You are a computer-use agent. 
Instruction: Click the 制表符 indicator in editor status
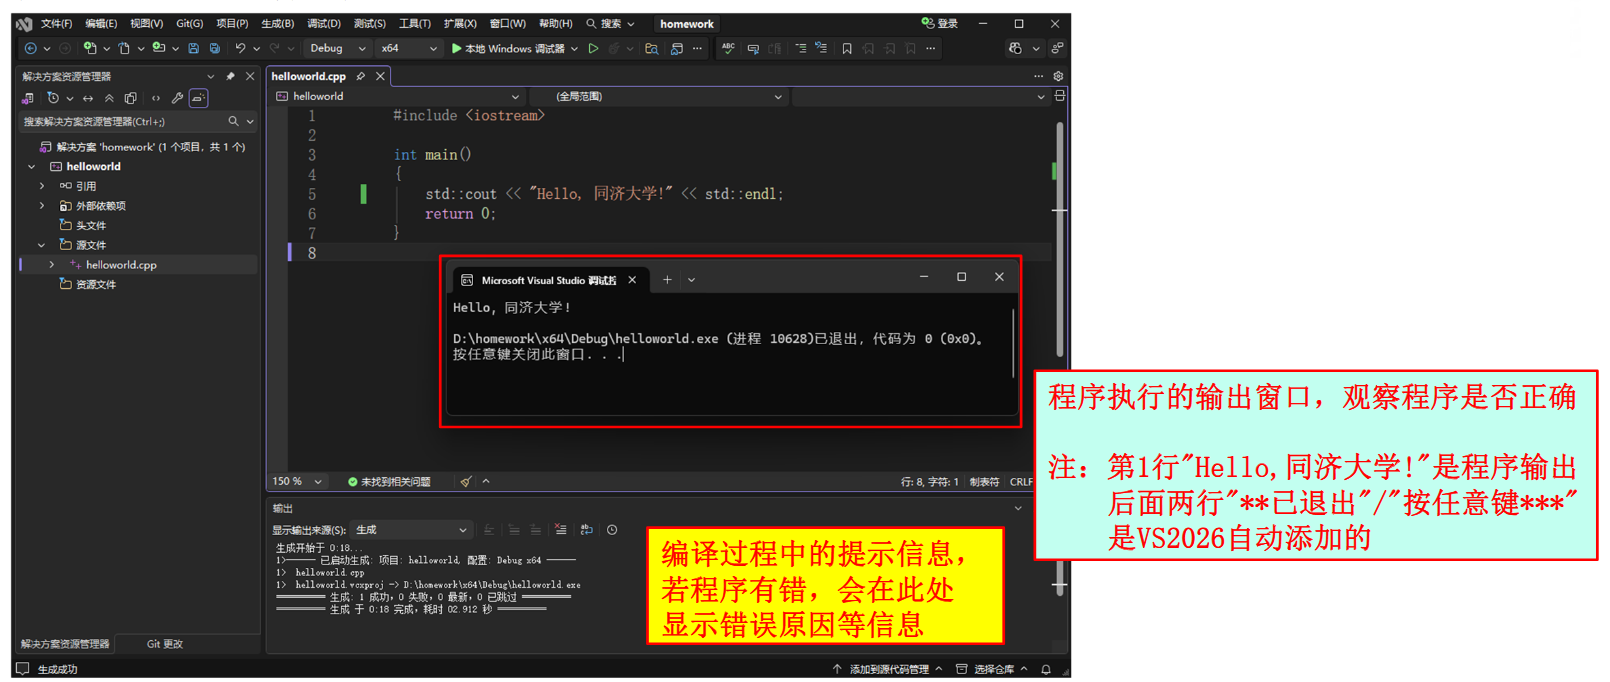pyautogui.click(x=984, y=481)
